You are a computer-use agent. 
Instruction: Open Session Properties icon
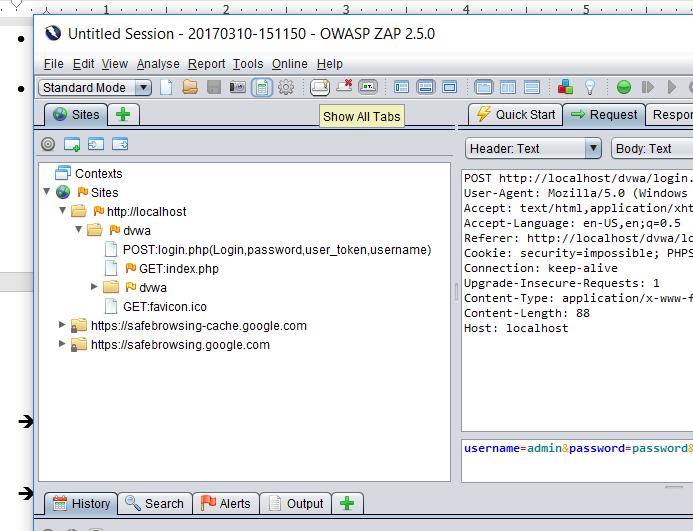click(262, 87)
